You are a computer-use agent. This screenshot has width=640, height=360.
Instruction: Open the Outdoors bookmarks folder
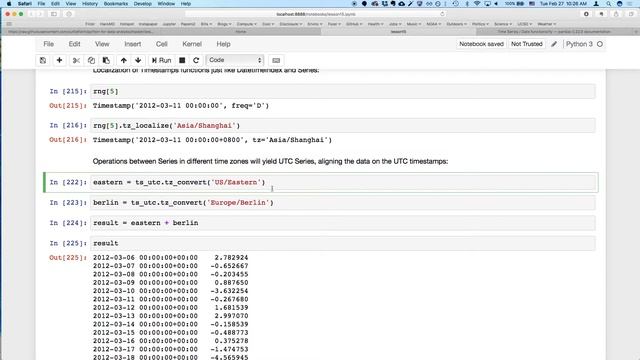[456, 24]
